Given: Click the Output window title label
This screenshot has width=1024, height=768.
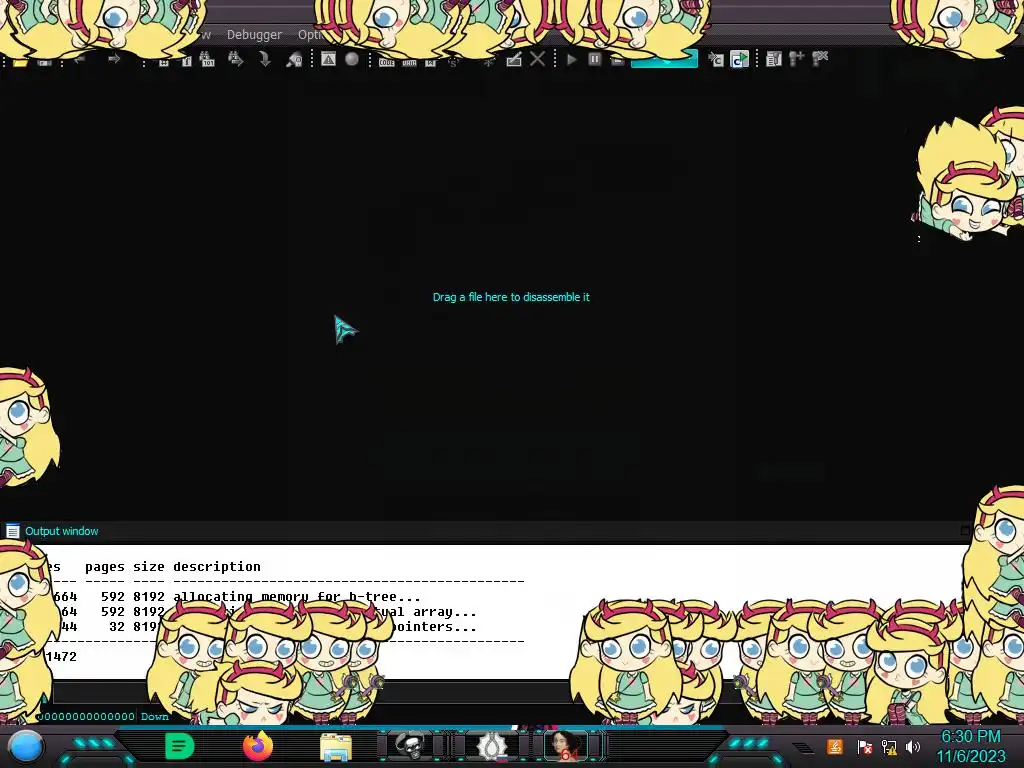Looking at the screenshot, I should (x=61, y=531).
